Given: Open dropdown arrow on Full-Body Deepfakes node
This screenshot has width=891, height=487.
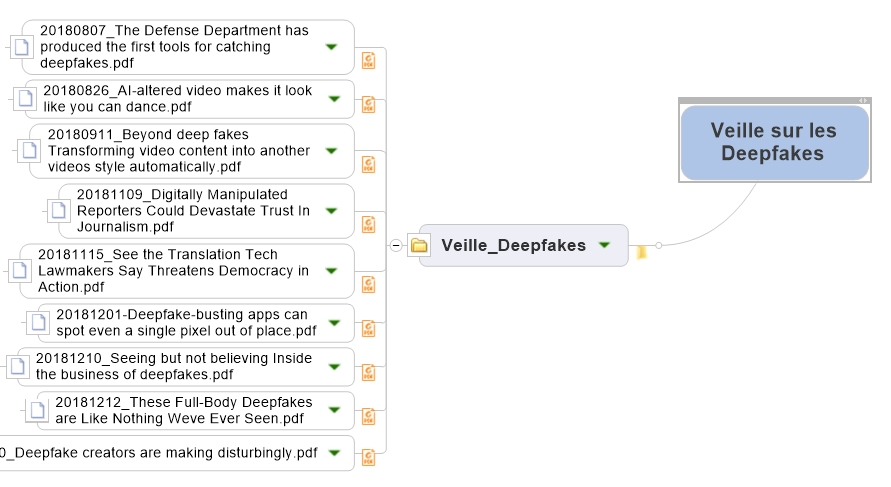Looking at the screenshot, I should coord(334,410).
